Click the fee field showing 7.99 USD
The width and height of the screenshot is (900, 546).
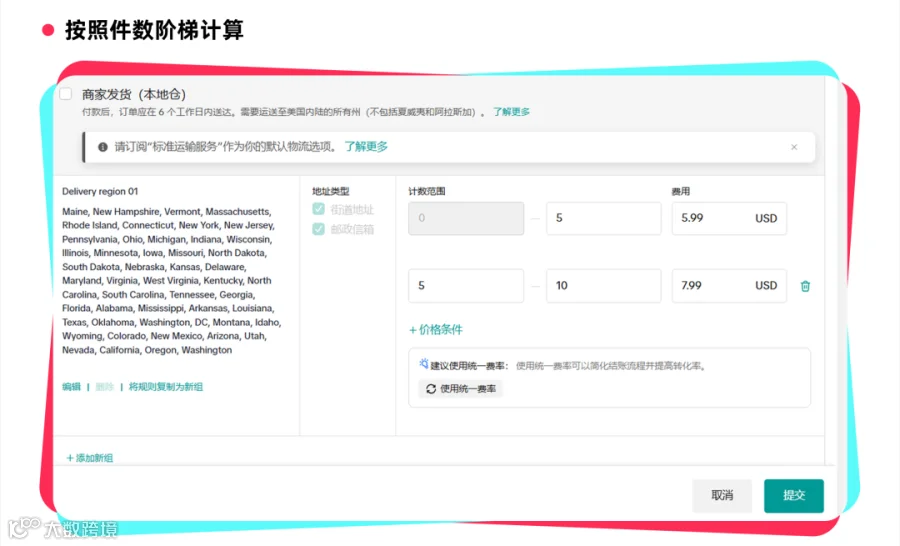[729, 285]
